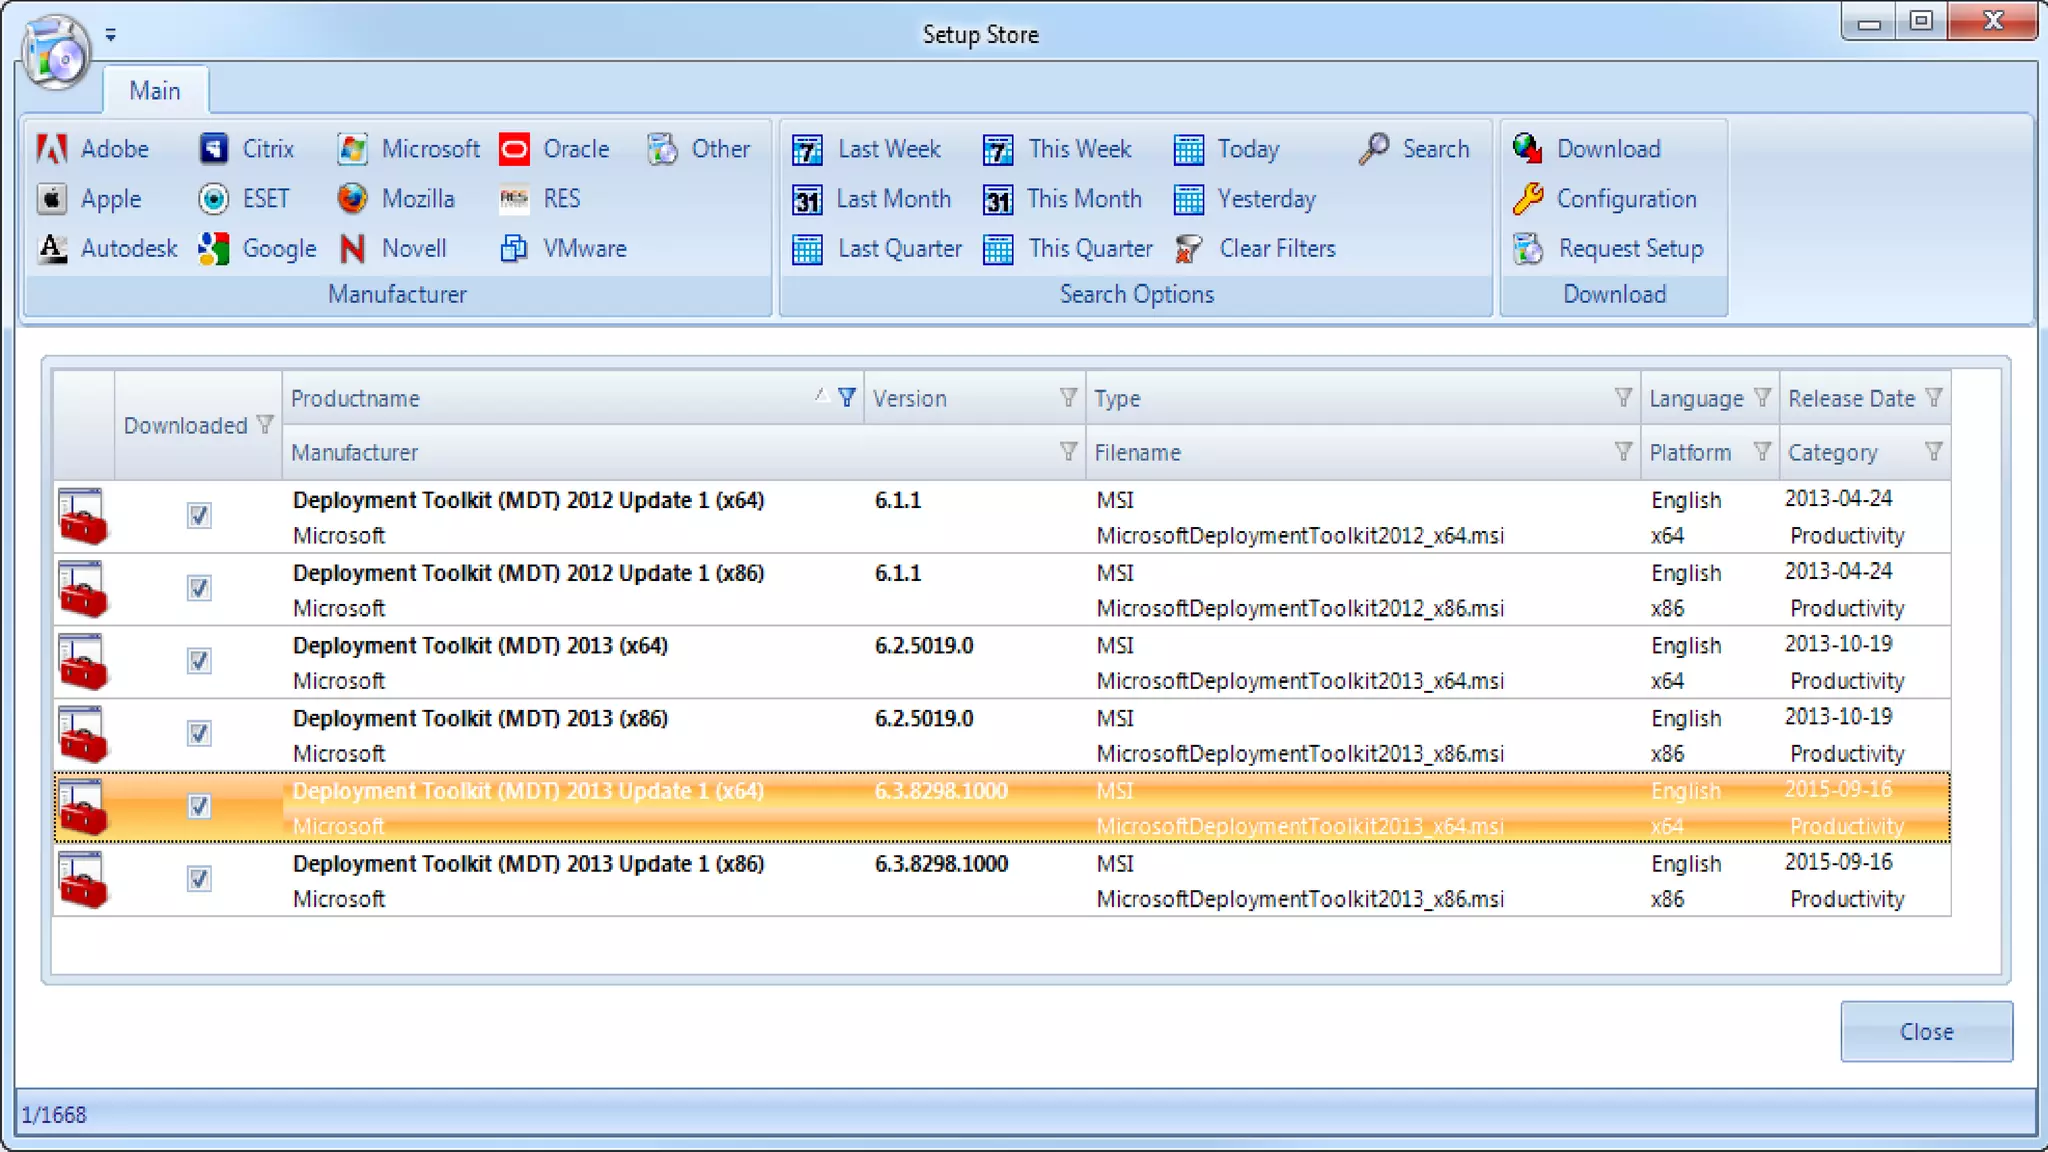The height and width of the screenshot is (1152, 2048).
Task: Toggle Downloaded checkbox for MDT 2013 Update 1 (x86)
Action: [199, 879]
